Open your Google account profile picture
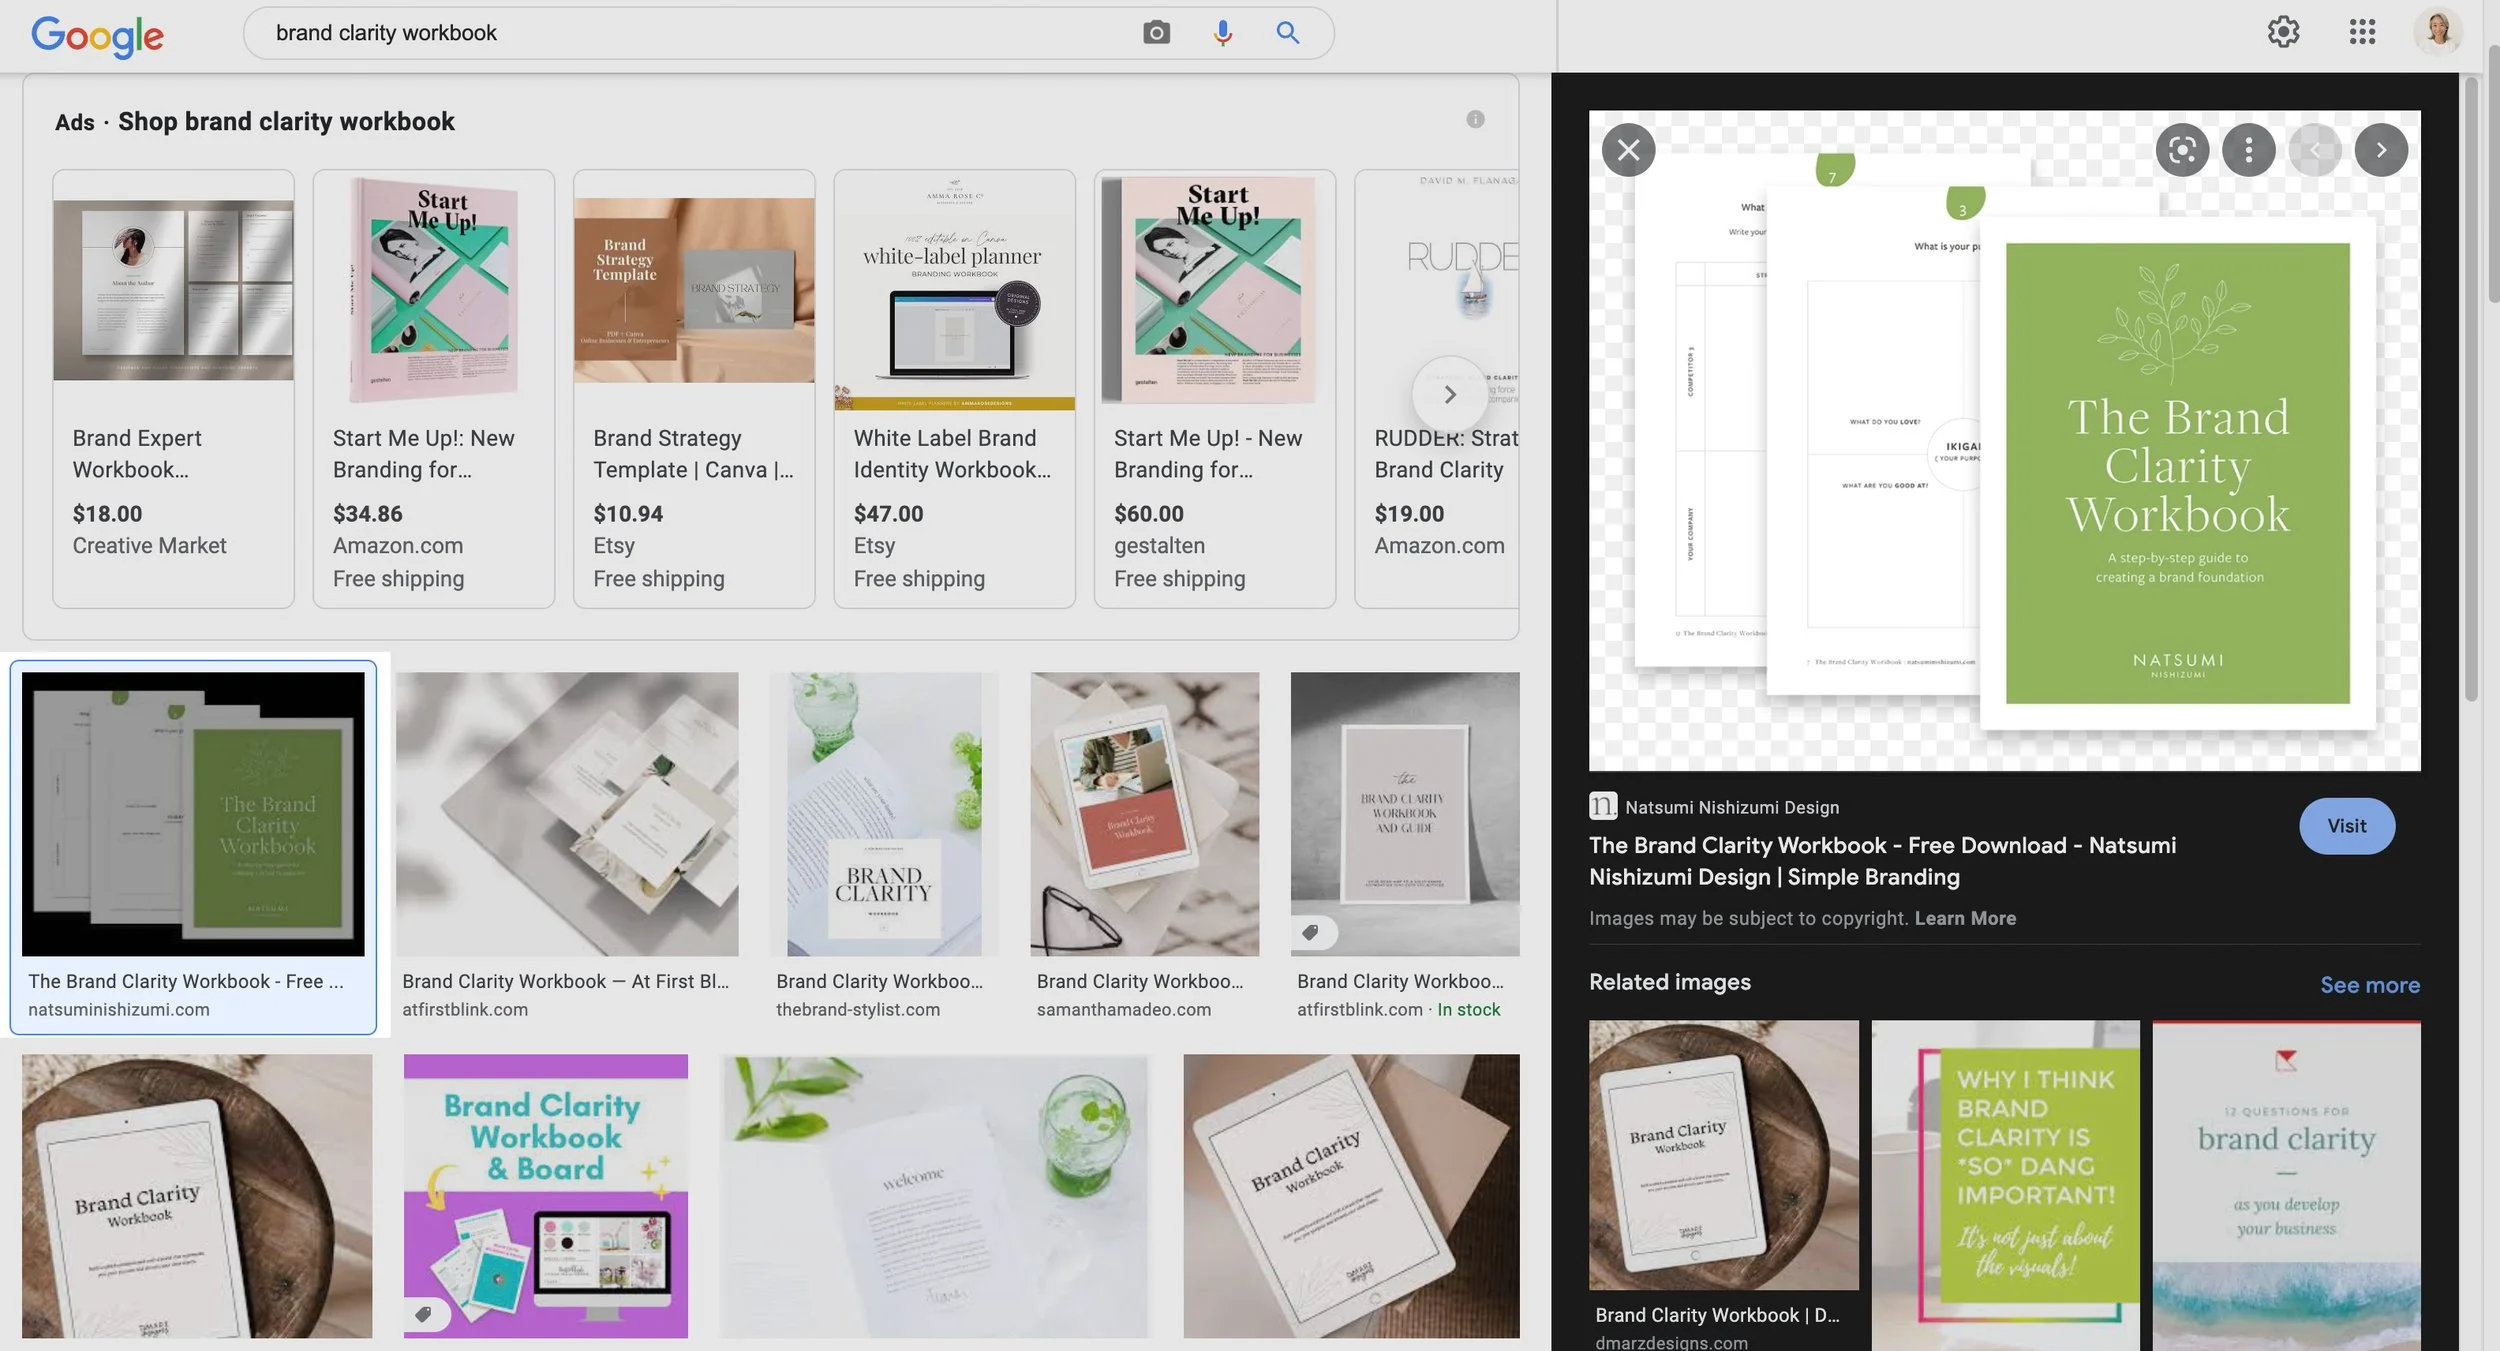Image resolution: width=2500 pixels, height=1351 pixels. (2437, 32)
